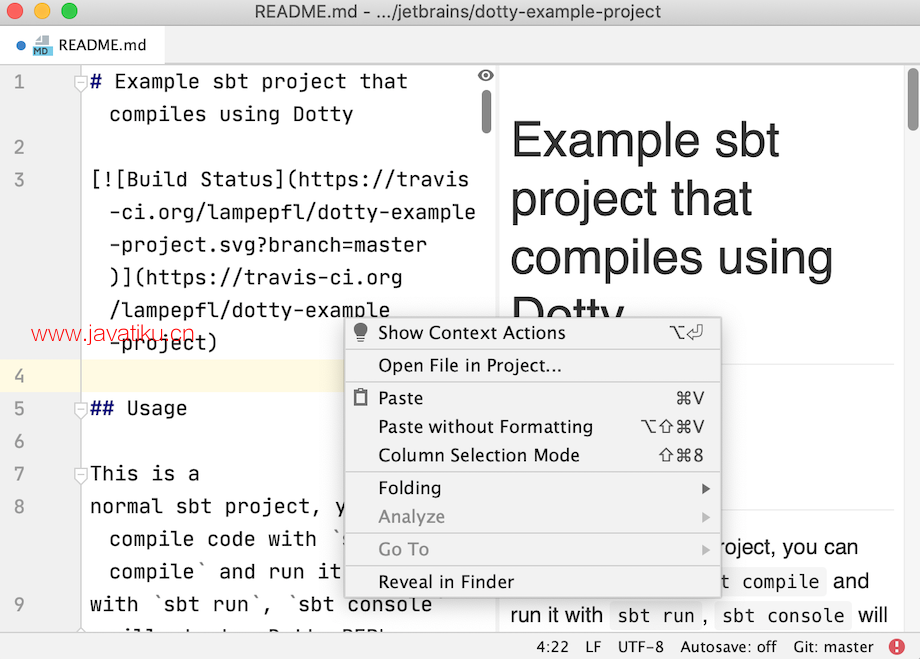Click the red error indicator in status bar
Screen dimensions: 920x659
tap(897, 647)
